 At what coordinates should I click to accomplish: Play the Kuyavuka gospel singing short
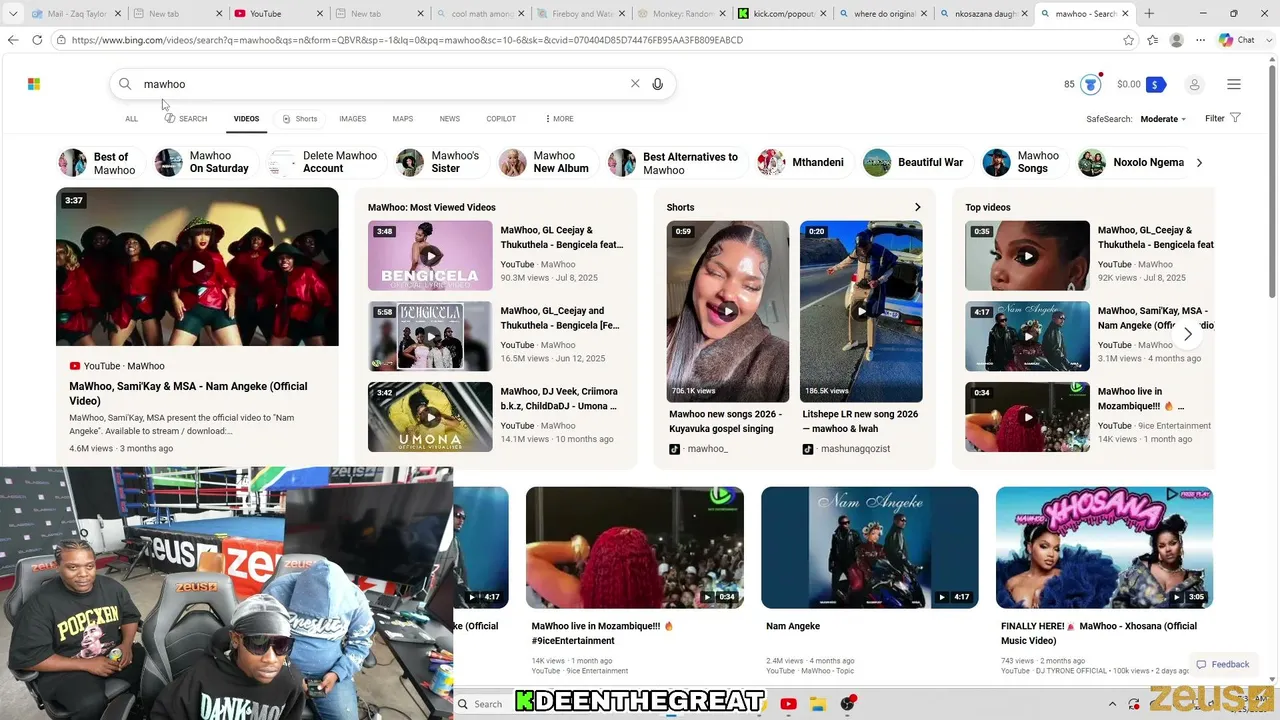coord(728,311)
